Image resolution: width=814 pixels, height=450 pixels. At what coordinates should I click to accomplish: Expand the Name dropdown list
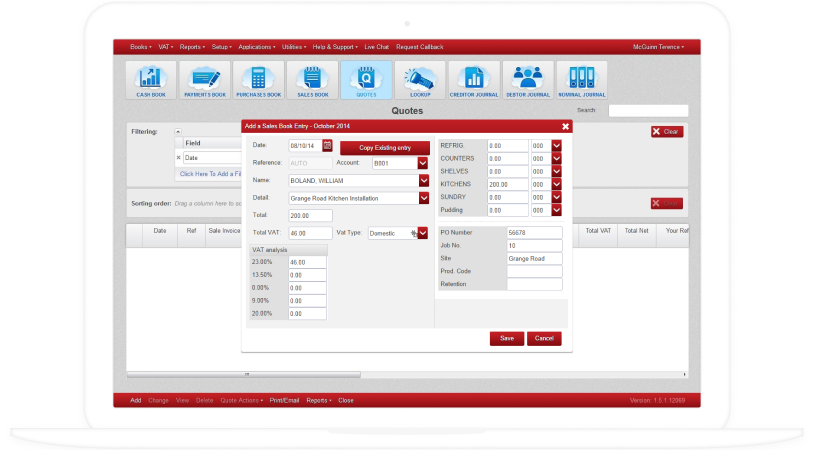(424, 181)
